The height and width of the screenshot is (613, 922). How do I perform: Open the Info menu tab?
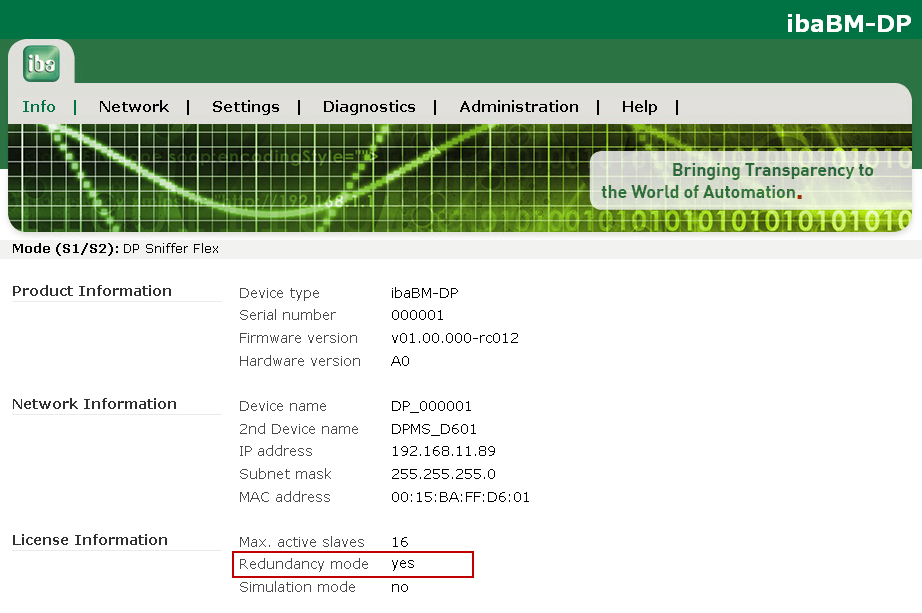(39, 106)
